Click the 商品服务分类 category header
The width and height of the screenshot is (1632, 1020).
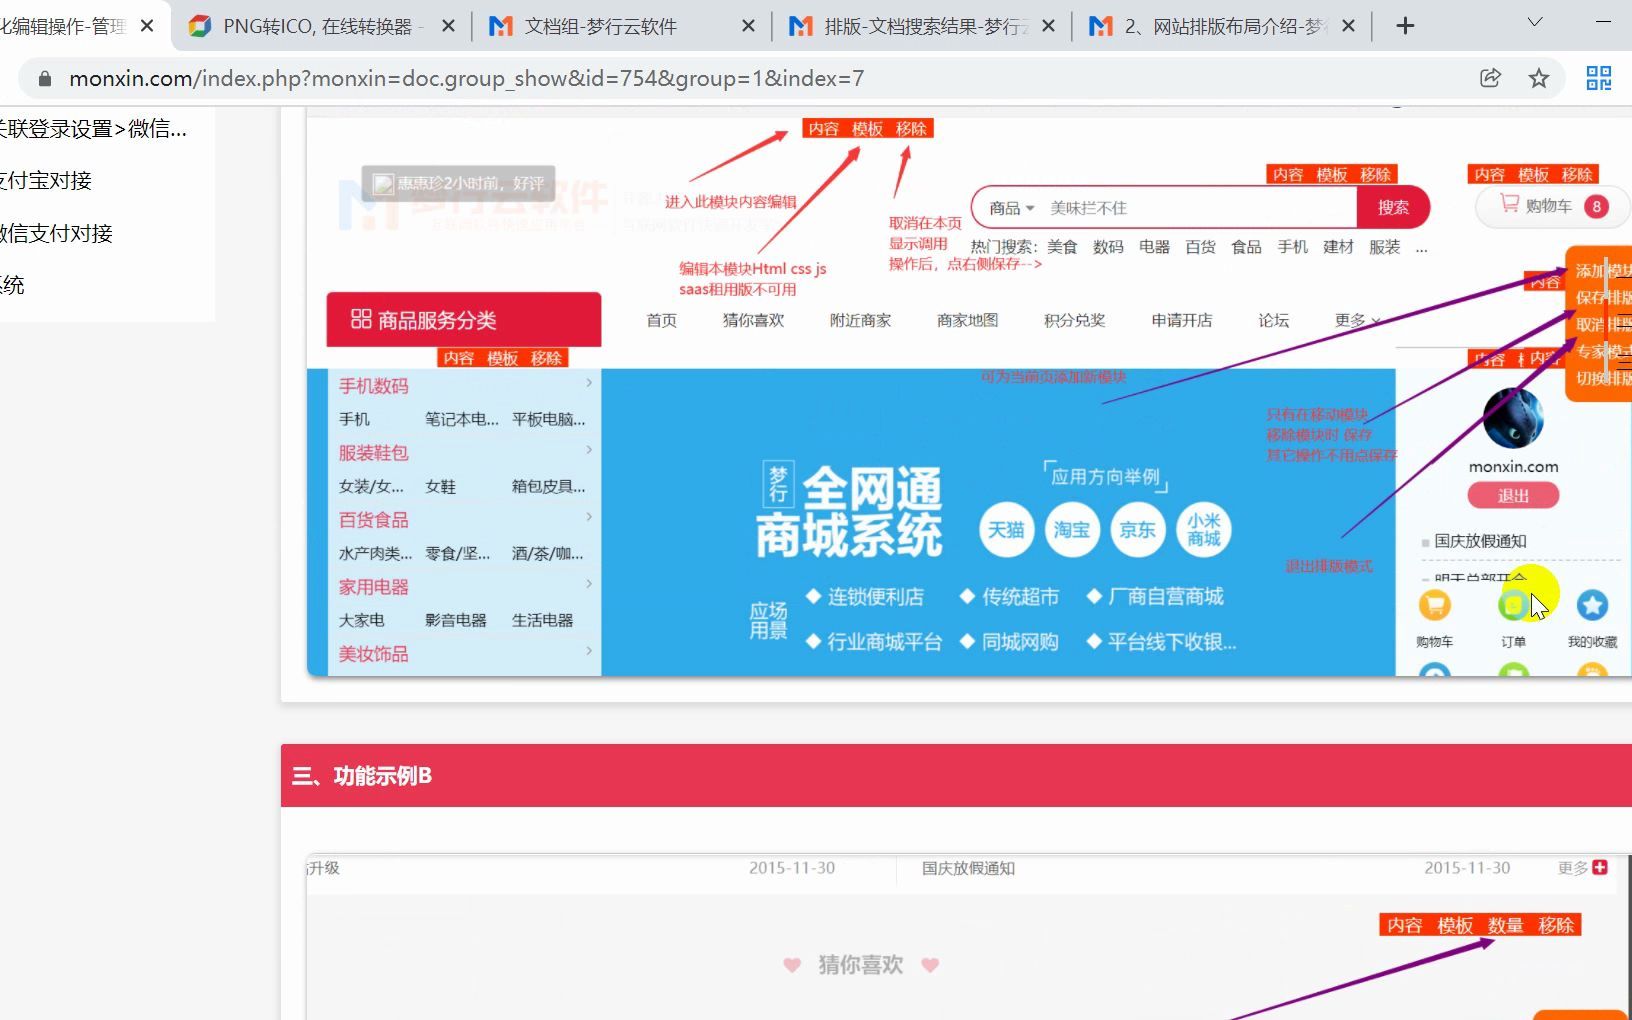coord(464,320)
